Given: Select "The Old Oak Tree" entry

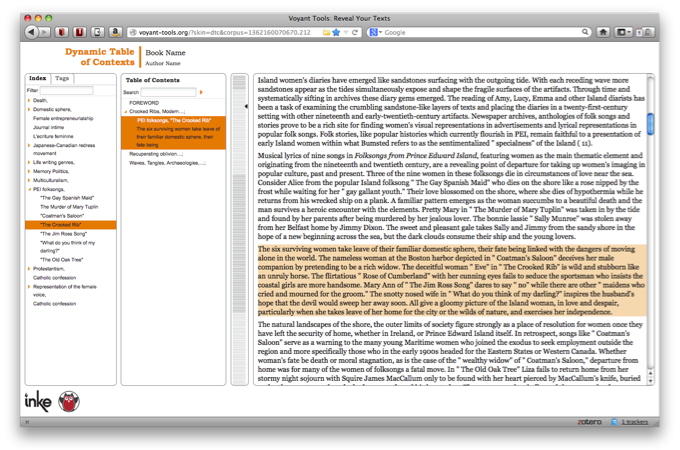Looking at the screenshot, I should point(62,260).
